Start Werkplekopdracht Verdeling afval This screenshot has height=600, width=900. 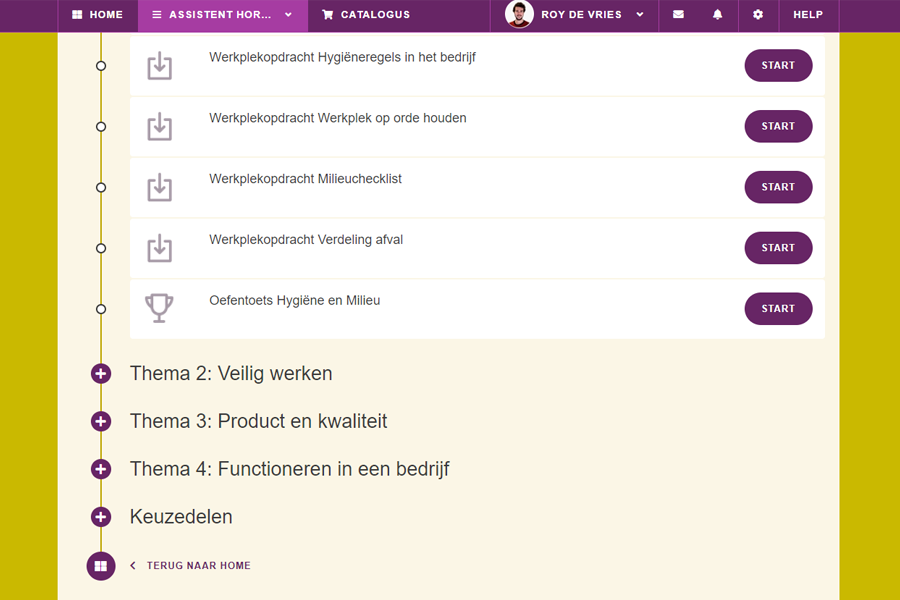tap(778, 248)
